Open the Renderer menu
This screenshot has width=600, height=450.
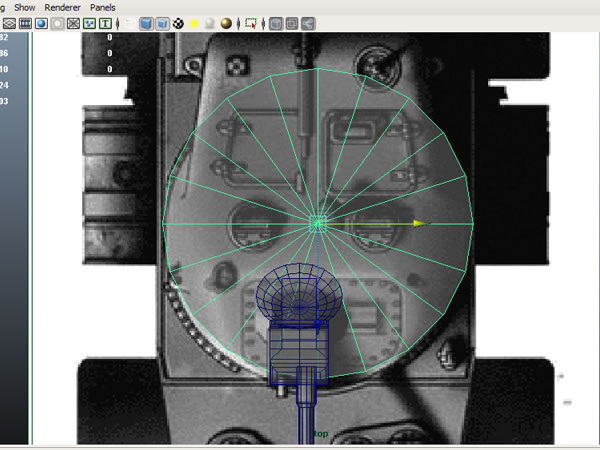pyautogui.click(x=62, y=7)
